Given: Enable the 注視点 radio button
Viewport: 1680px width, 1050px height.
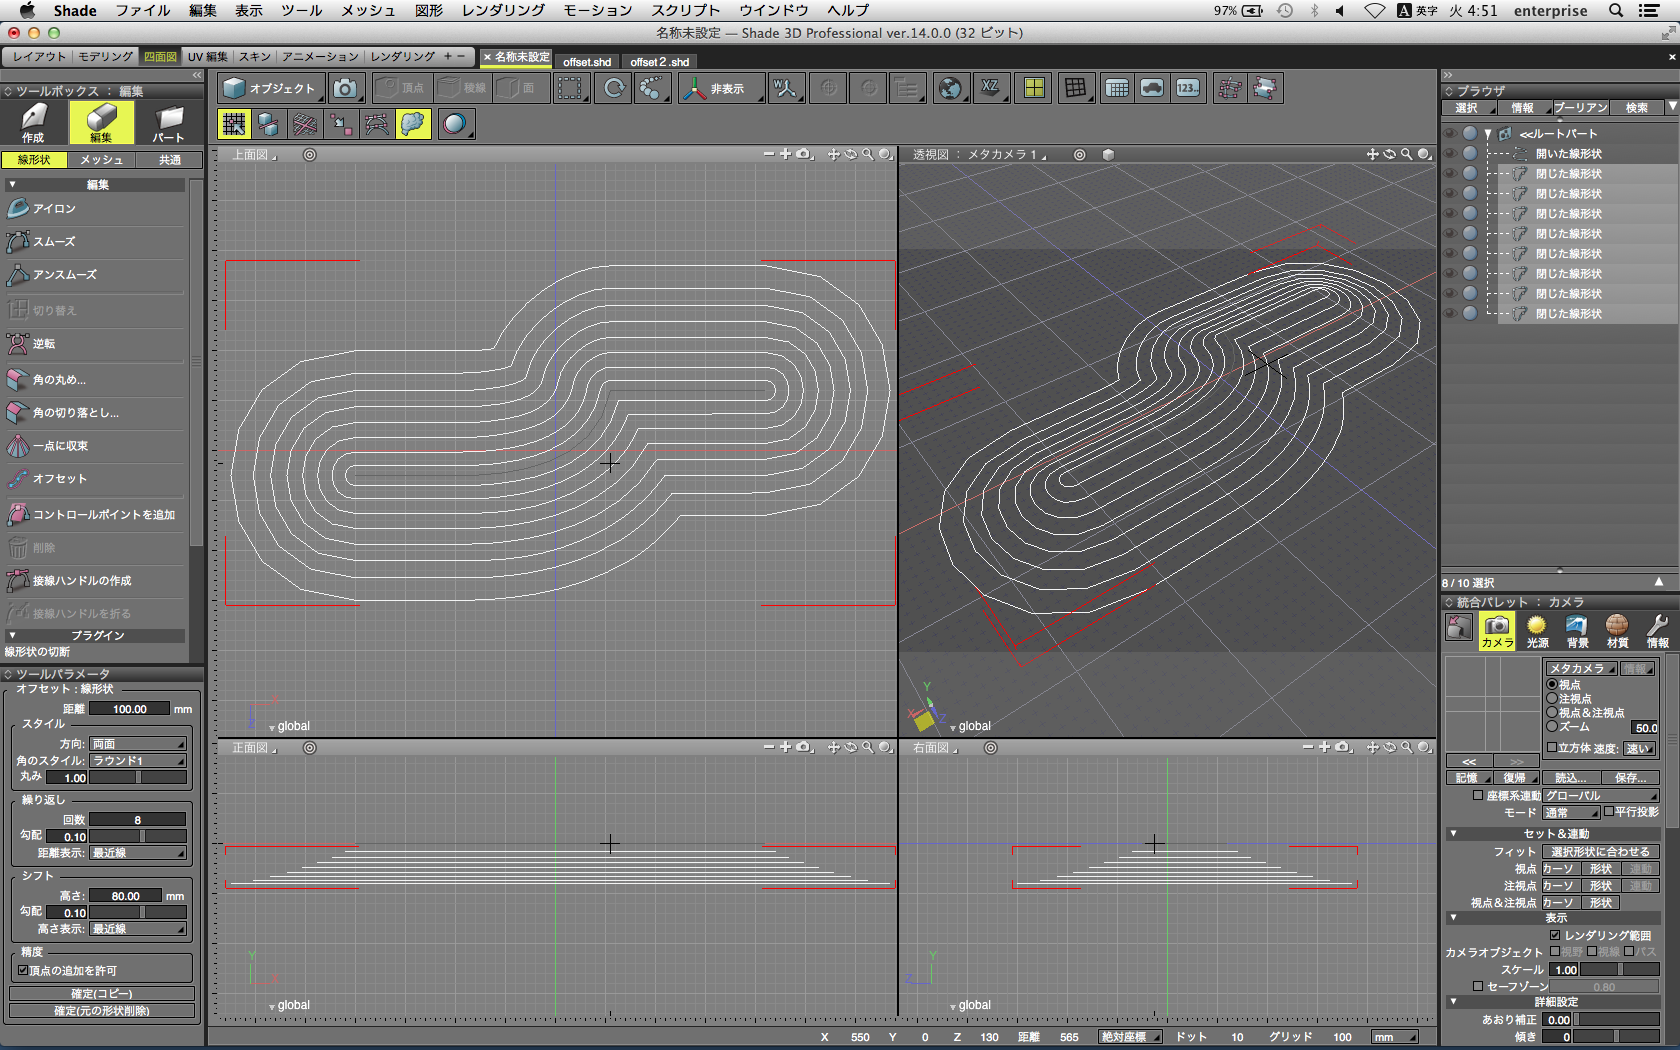Looking at the screenshot, I should click(x=1552, y=699).
